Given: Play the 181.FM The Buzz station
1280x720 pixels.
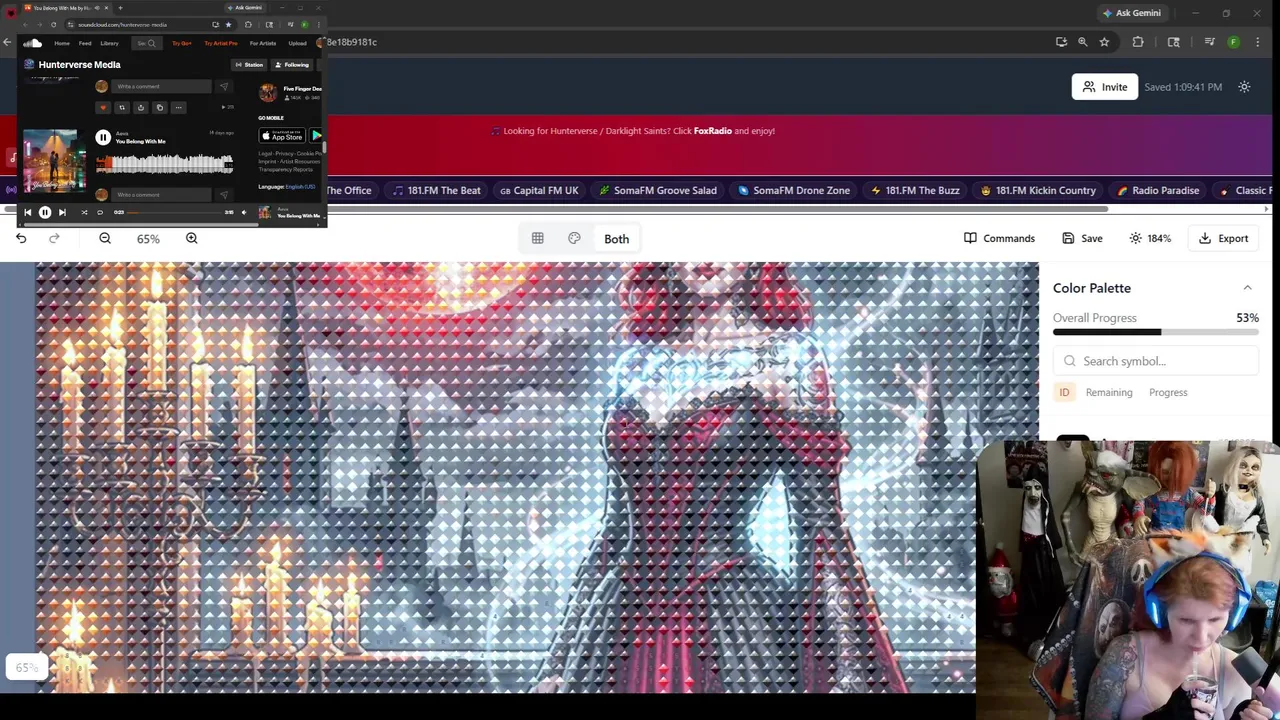Looking at the screenshot, I should point(915,190).
